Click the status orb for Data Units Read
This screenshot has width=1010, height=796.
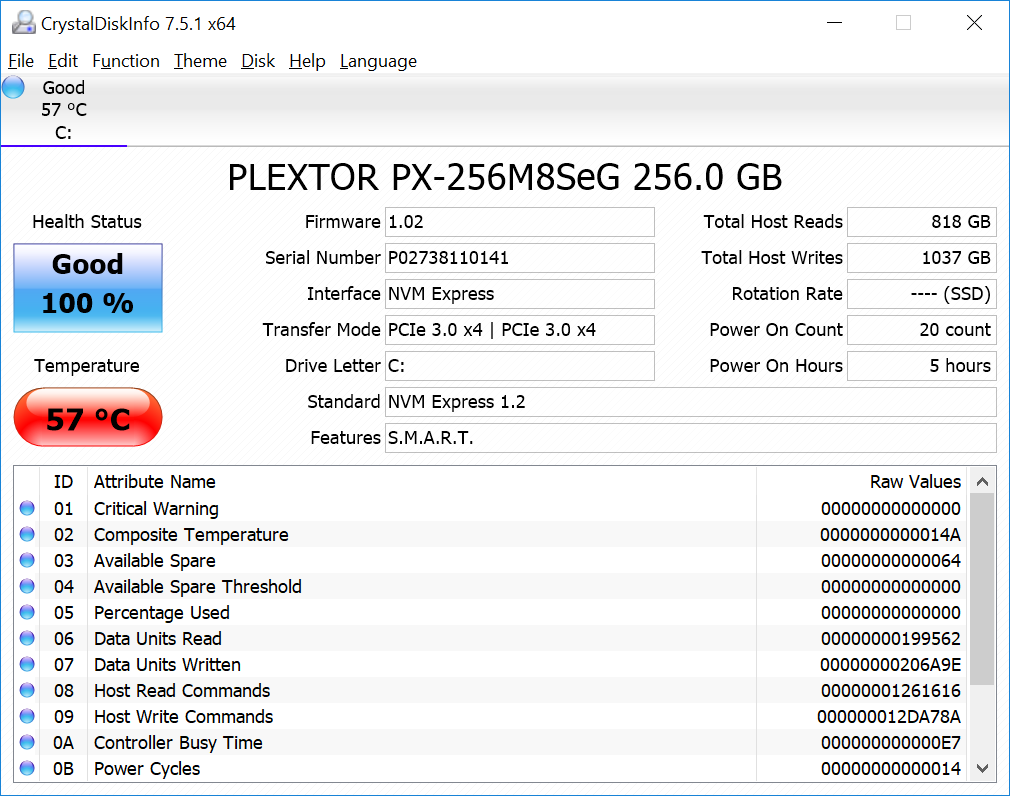[x=27, y=638]
